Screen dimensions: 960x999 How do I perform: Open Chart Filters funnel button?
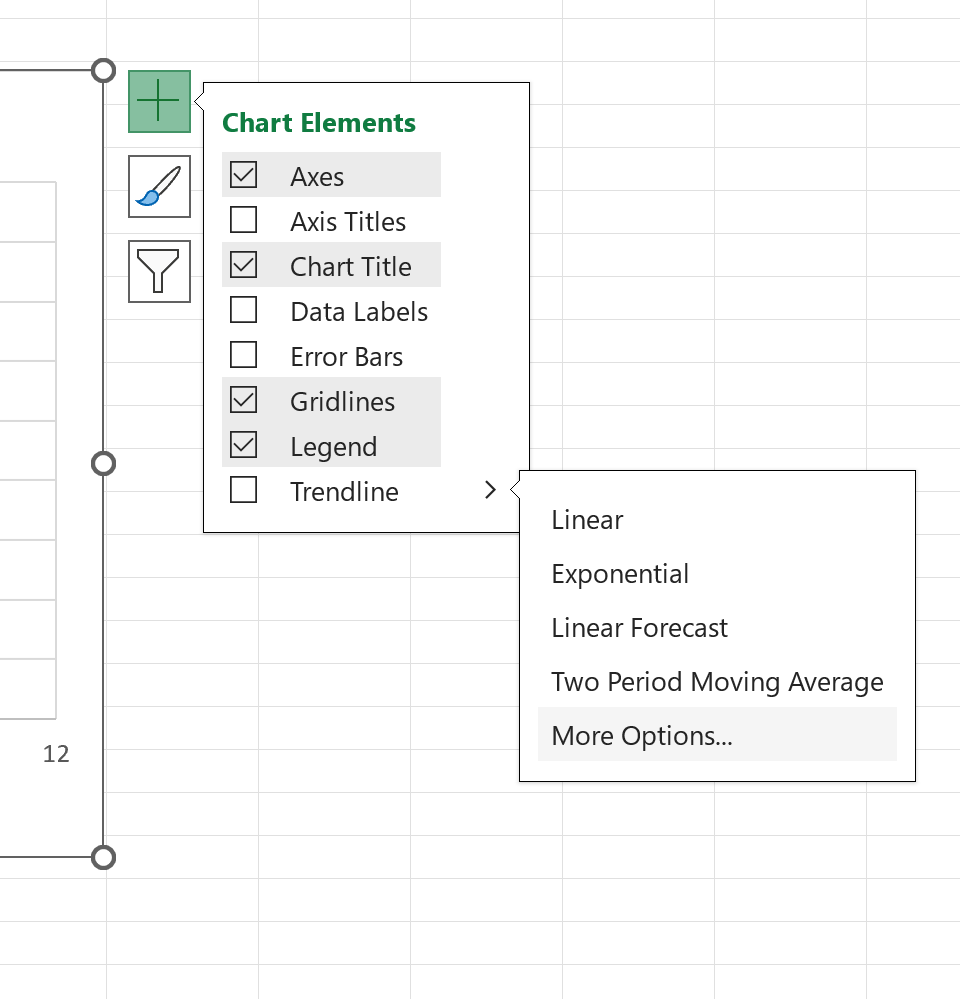[159, 271]
